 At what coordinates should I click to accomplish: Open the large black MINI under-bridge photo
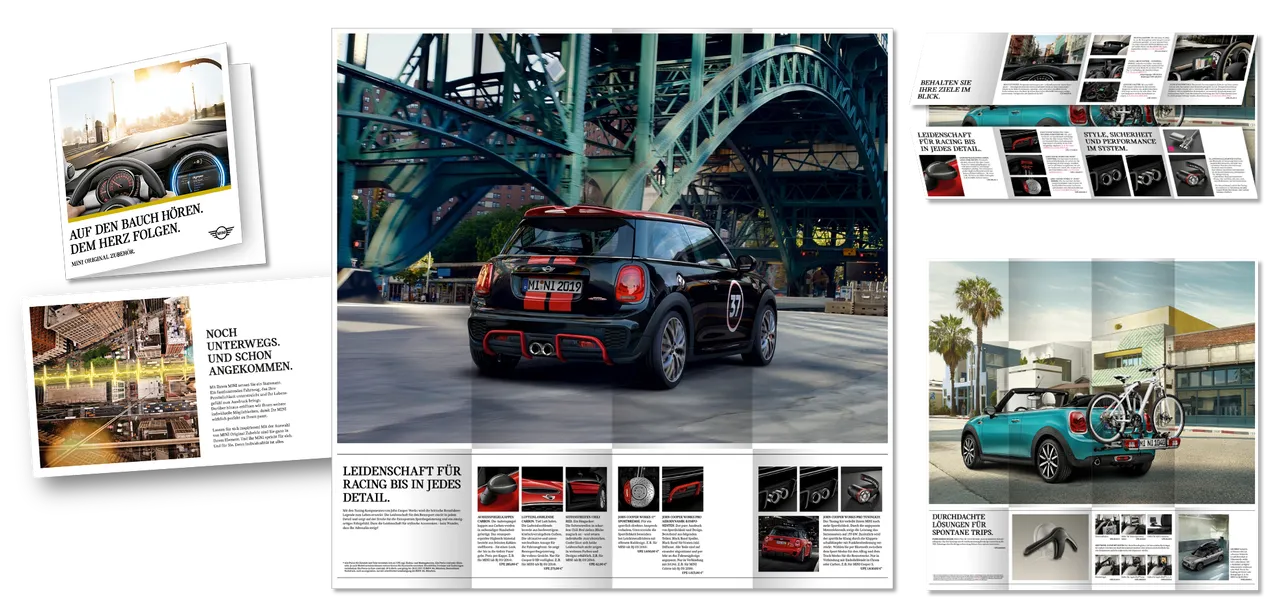(612, 238)
